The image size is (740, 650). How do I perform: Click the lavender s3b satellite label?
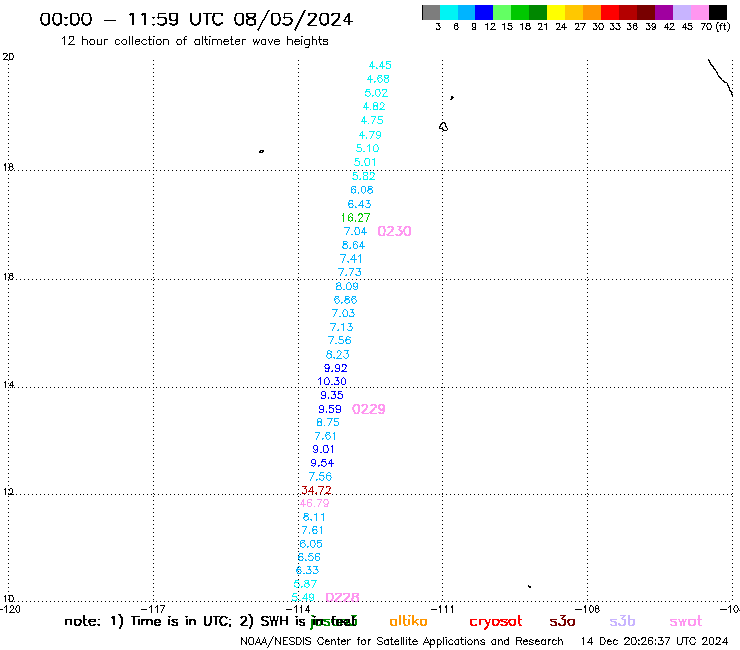(x=622, y=621)
